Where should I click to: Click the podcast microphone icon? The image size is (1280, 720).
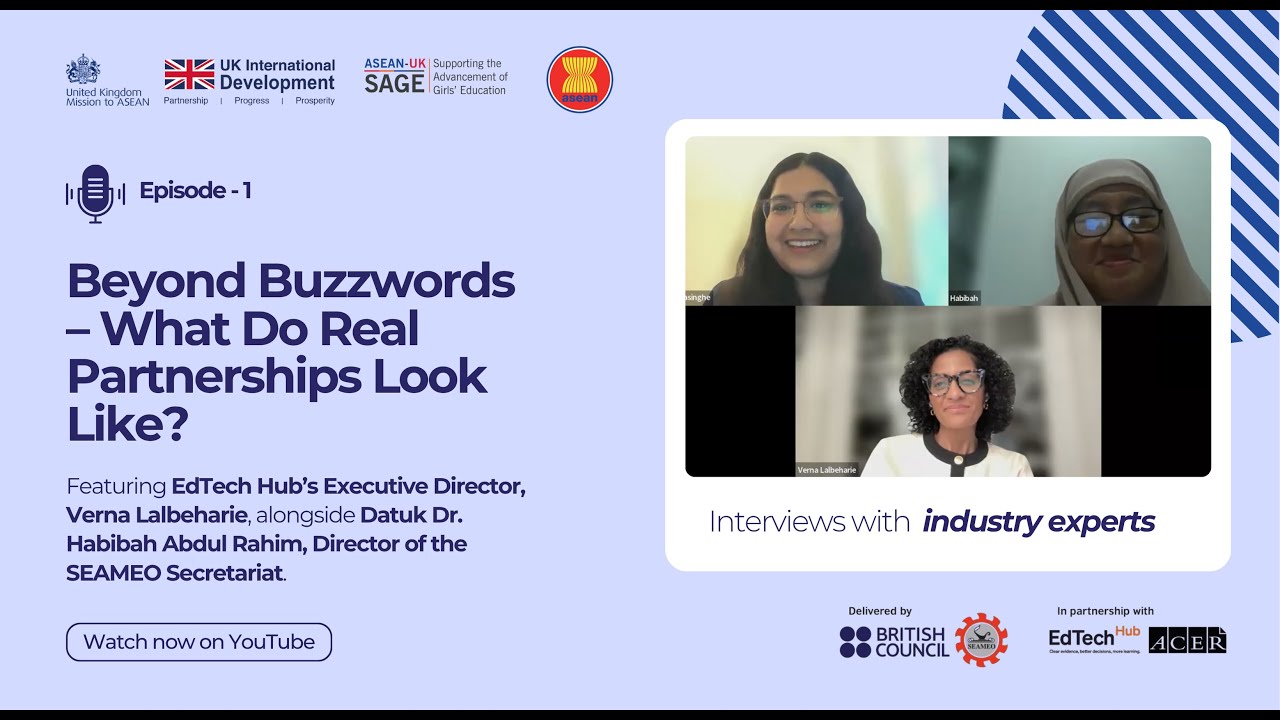click(96, 193)
